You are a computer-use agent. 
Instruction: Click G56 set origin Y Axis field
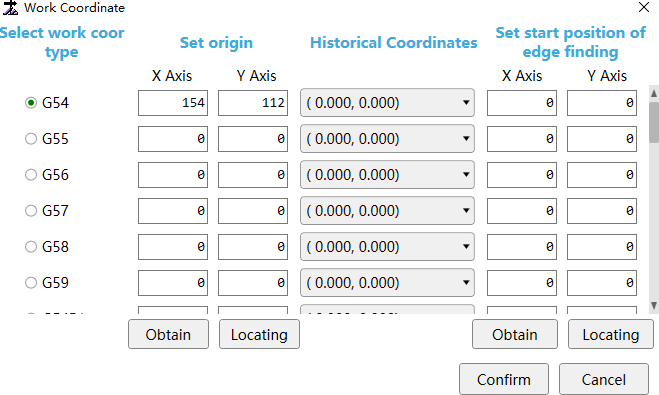pyautogui.click(x=253, y=175)
